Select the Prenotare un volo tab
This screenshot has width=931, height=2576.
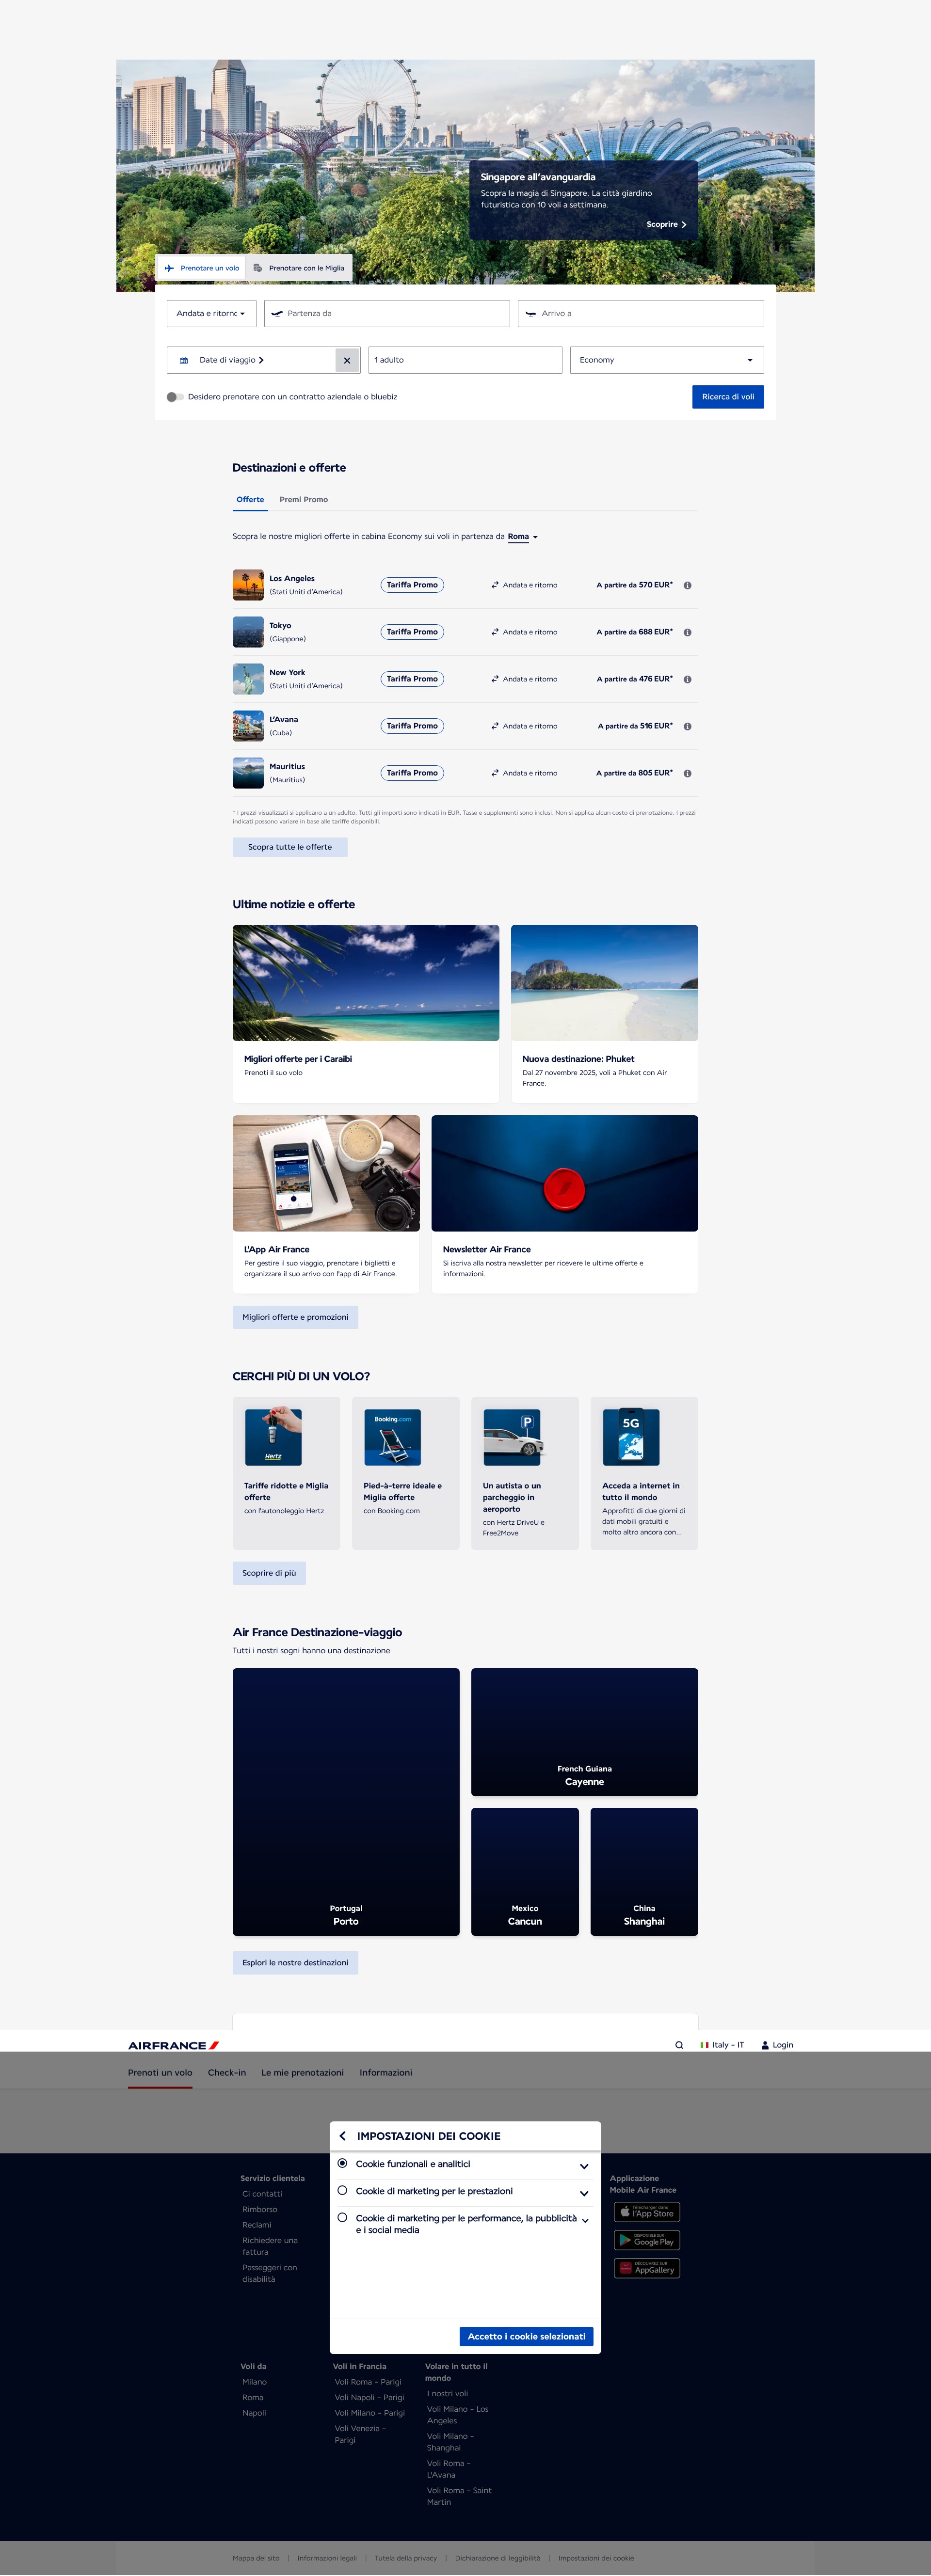201,268
